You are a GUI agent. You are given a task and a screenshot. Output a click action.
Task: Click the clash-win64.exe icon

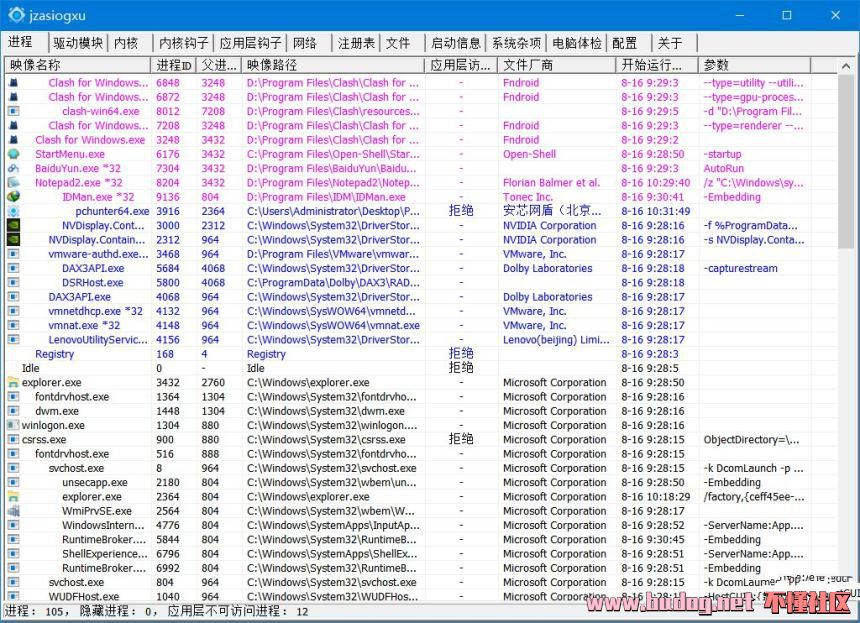pos(13,111)
